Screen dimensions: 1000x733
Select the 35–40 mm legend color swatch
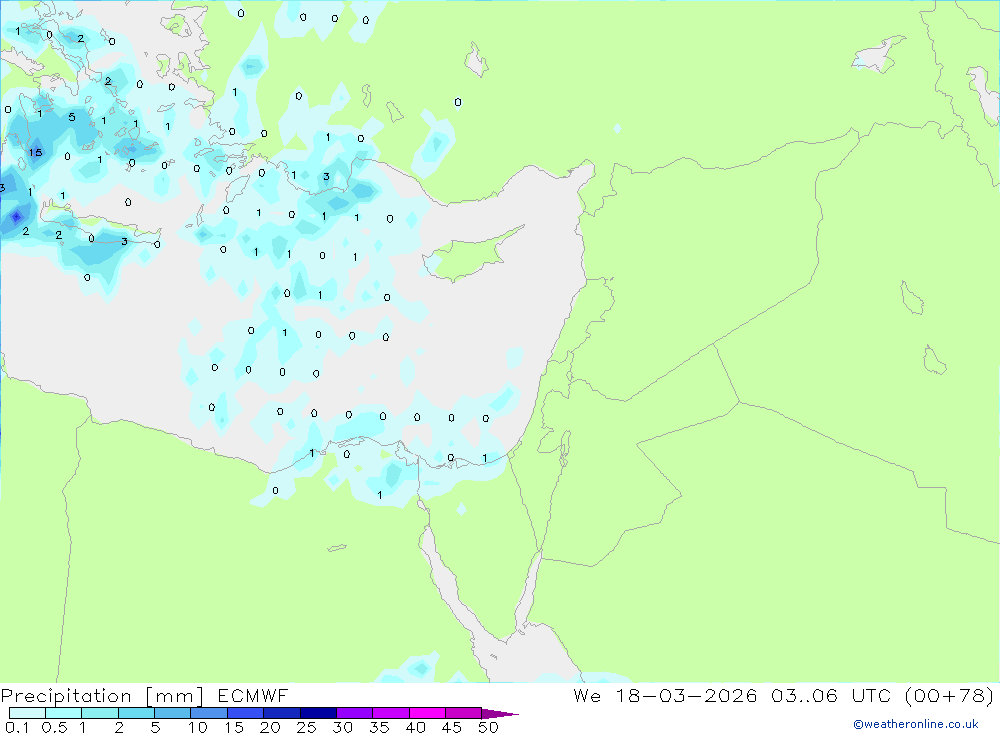click(391, 713)
